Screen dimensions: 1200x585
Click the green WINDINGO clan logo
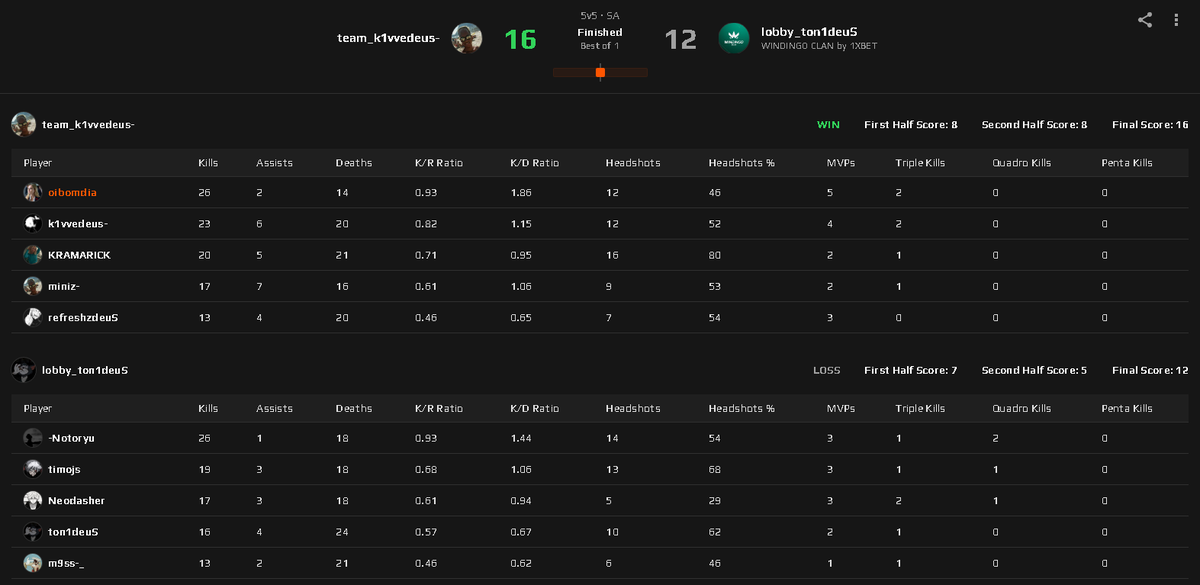[x=734, y=38]
